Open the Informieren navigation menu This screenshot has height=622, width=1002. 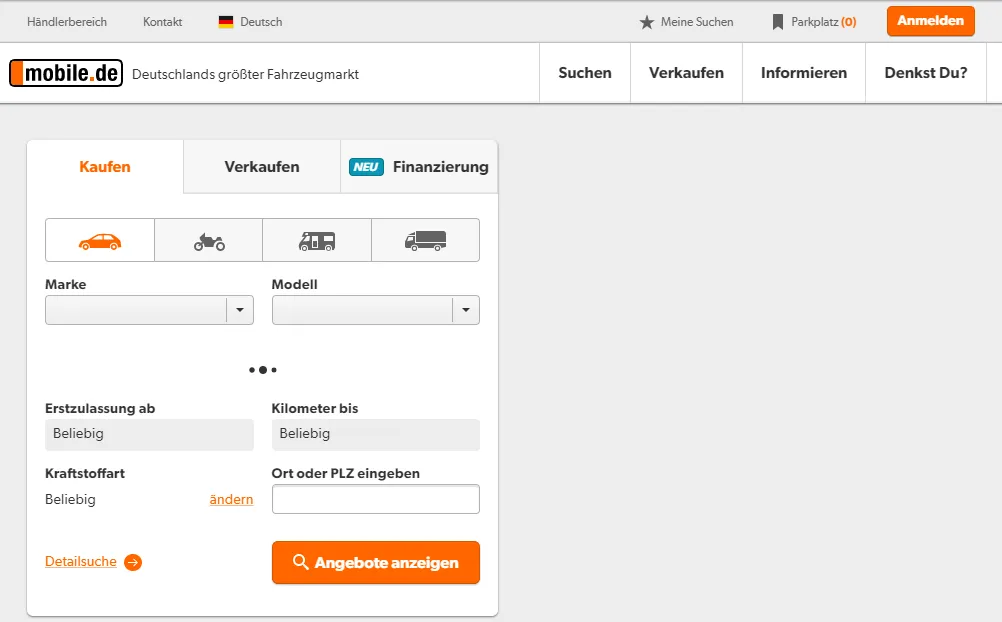click(804, 73)
